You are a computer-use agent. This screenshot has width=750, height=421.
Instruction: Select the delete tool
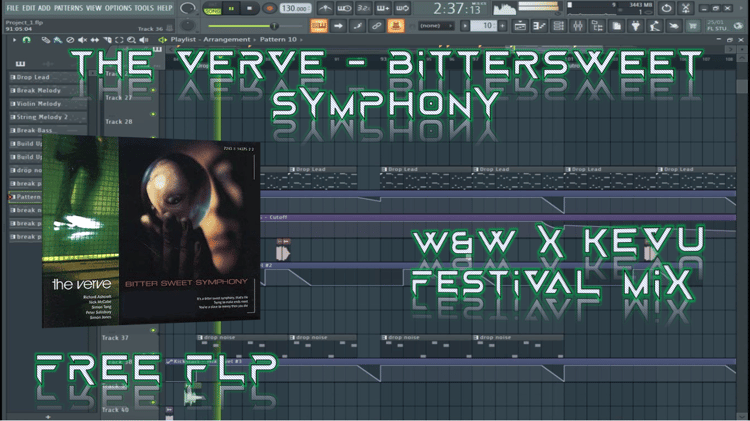70,40
